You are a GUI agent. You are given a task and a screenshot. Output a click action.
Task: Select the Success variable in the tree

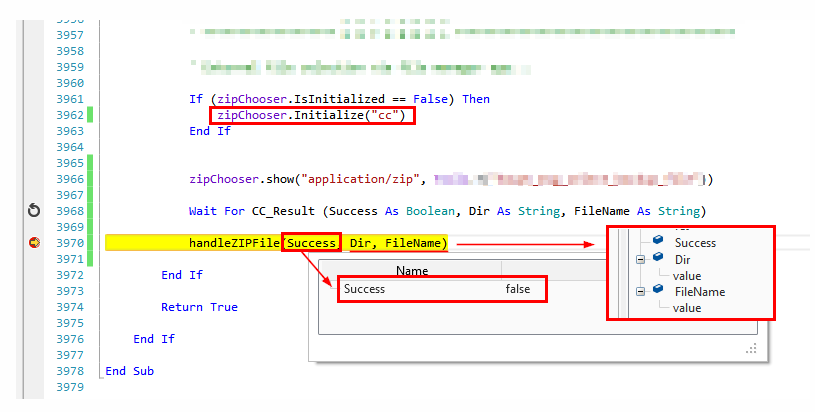pos(695,243)
